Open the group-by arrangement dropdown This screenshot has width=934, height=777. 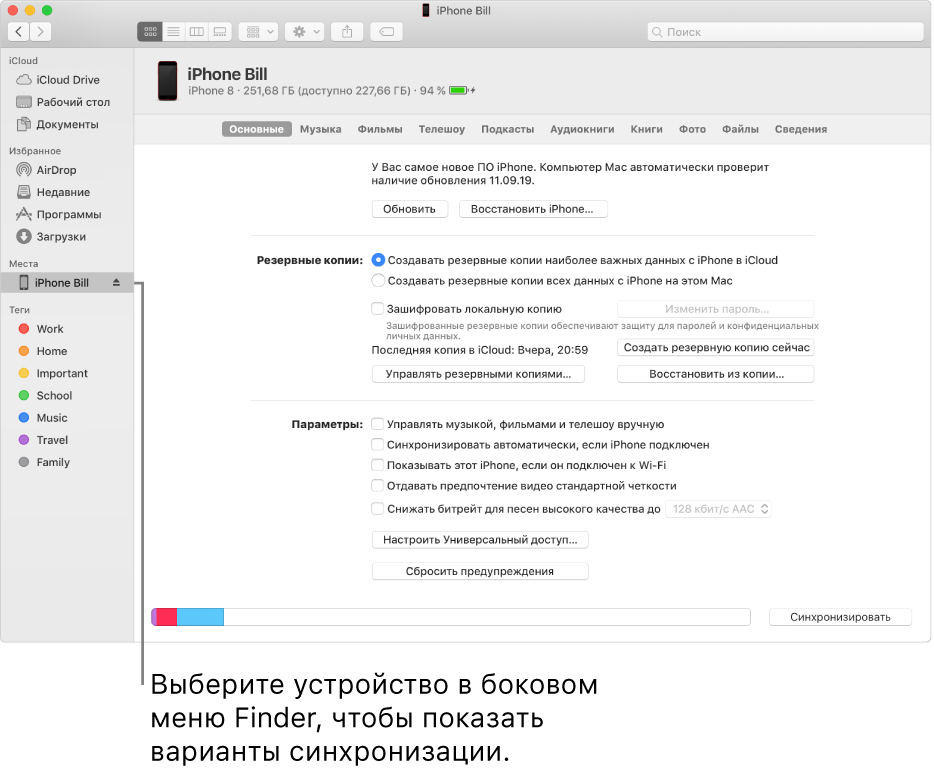[259, 32]
